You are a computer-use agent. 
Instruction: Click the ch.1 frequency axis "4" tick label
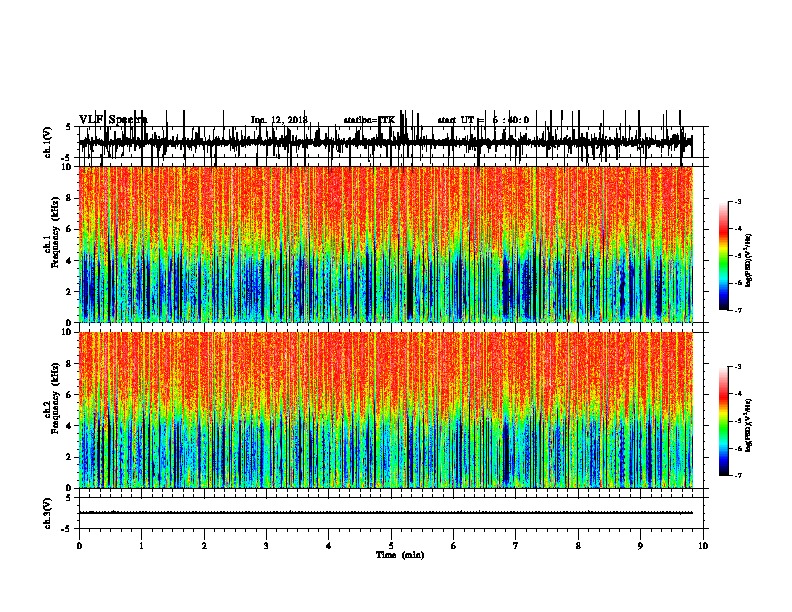70,261
